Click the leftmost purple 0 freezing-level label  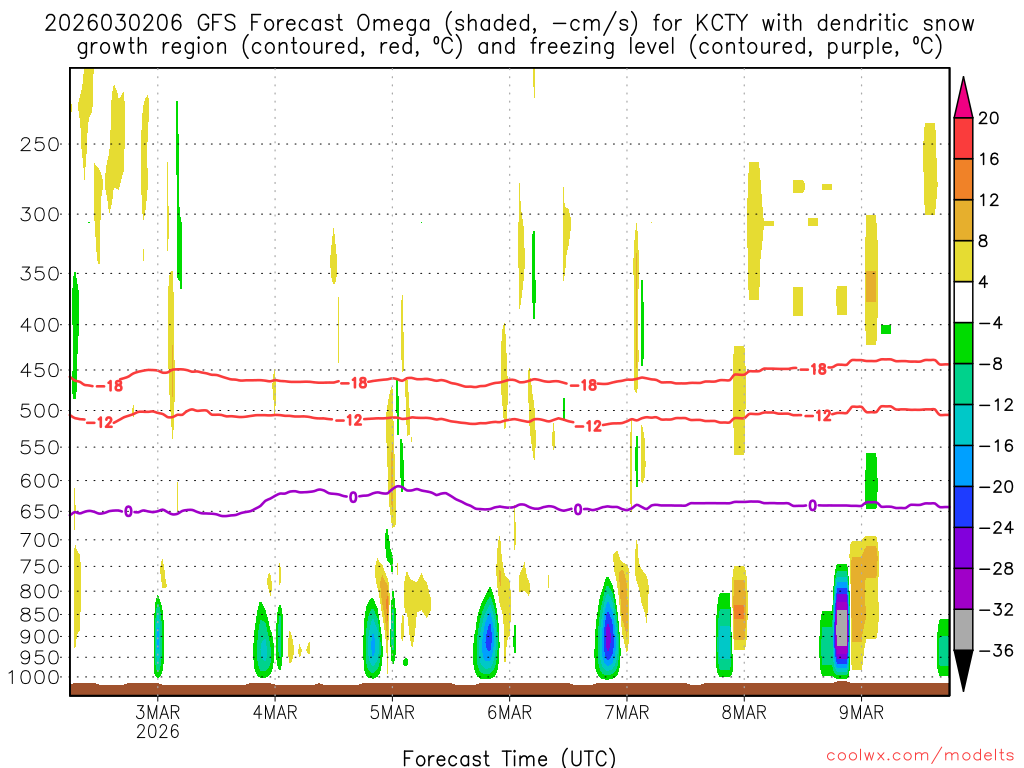(x=128, y=512)
